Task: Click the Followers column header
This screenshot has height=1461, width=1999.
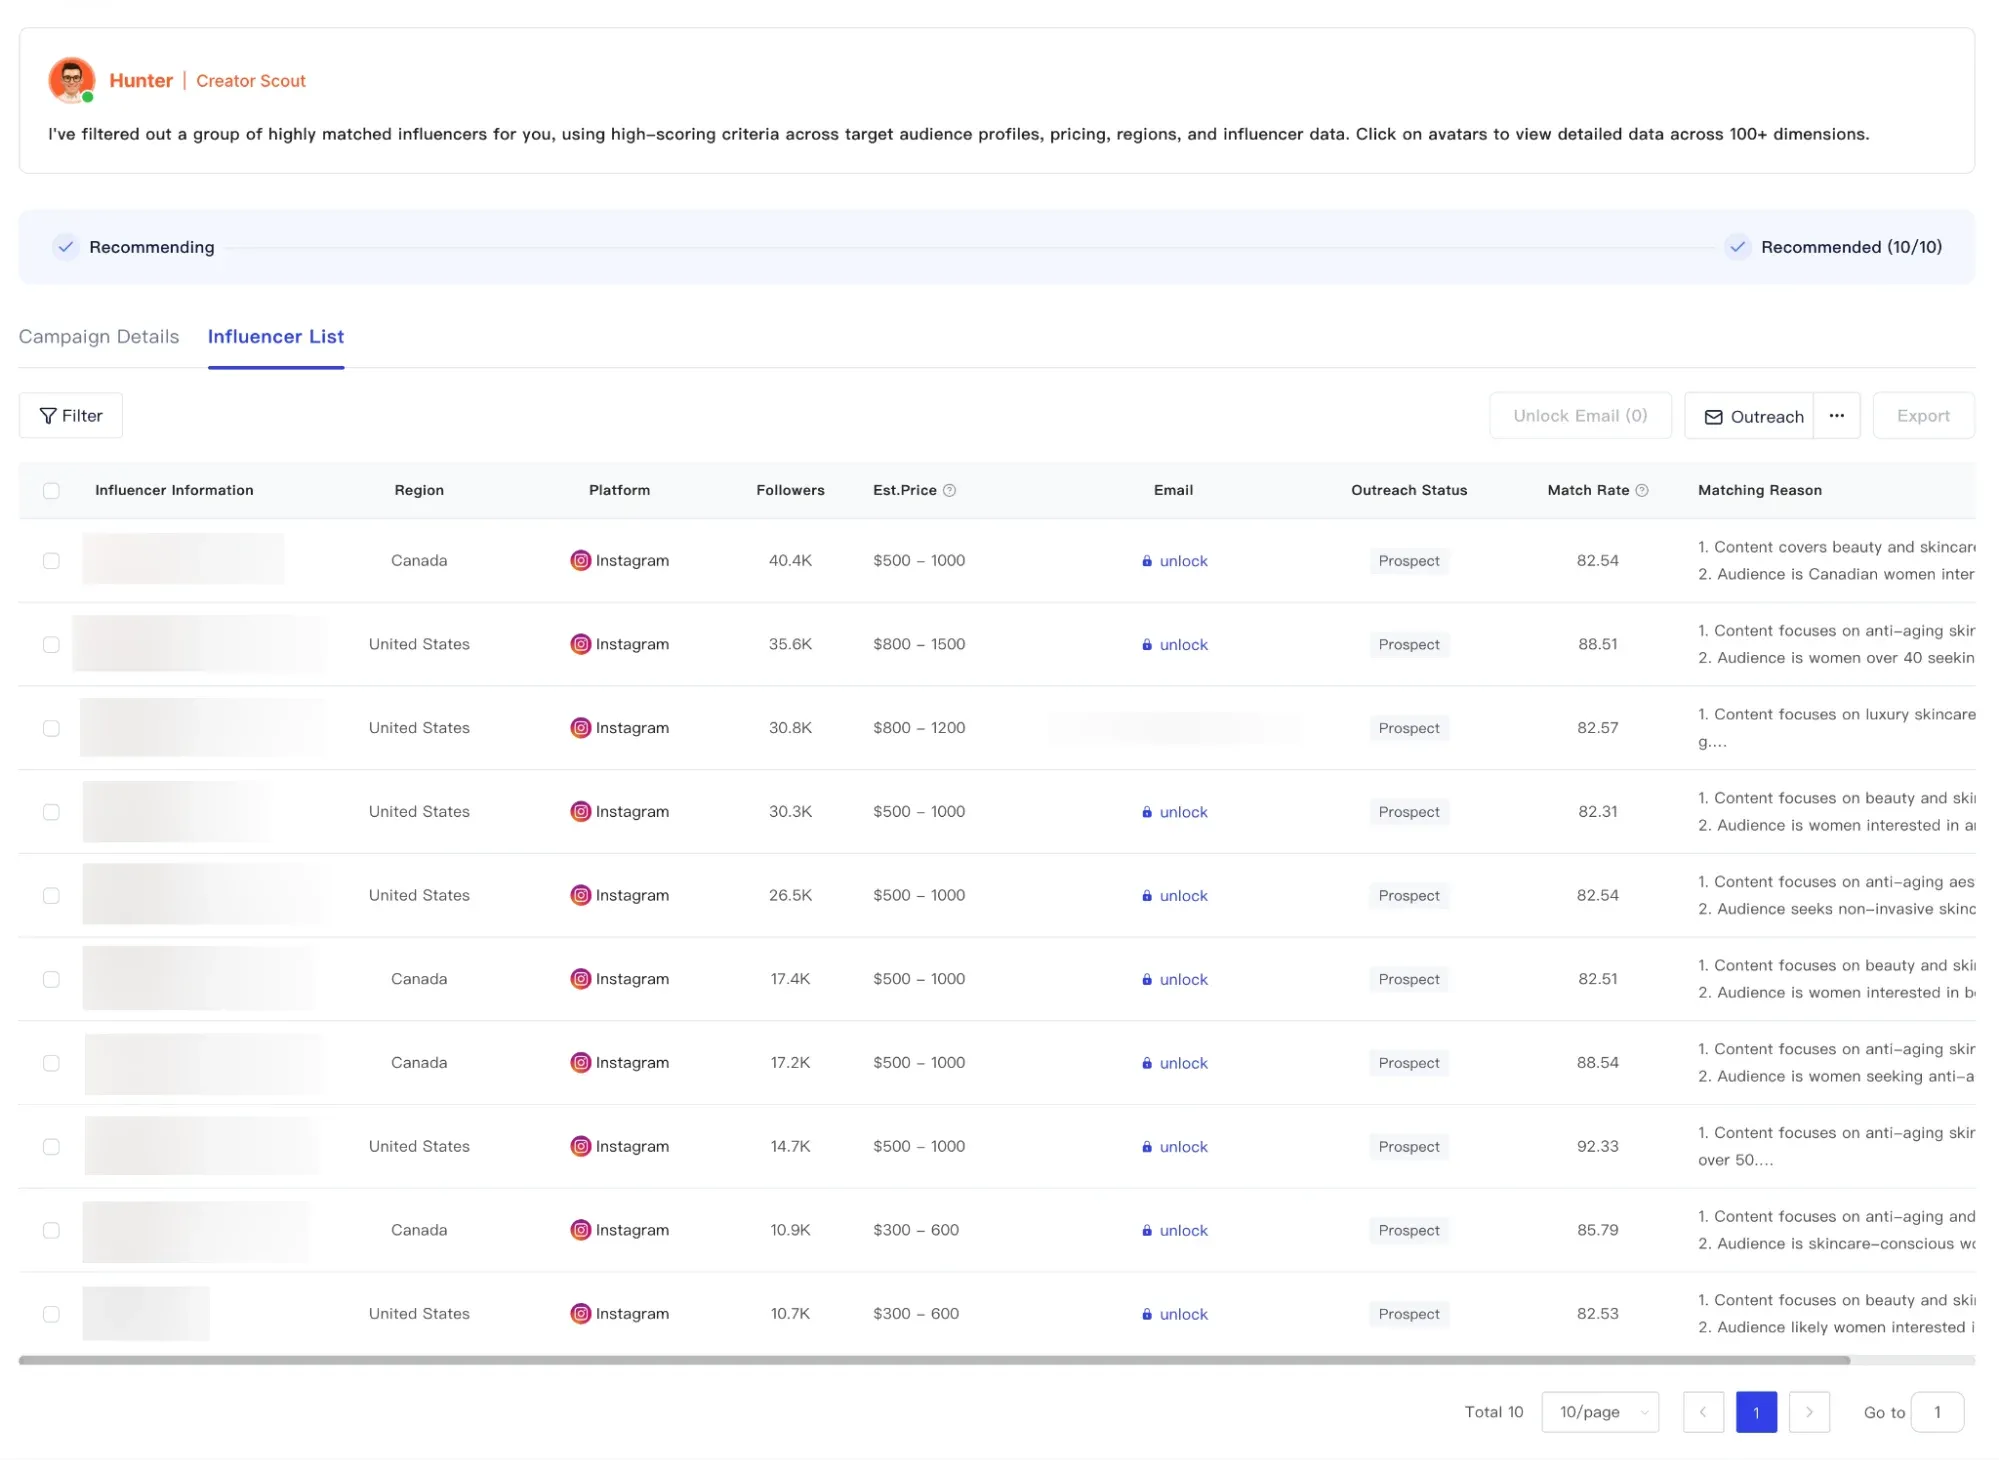Action: (x=790, y=490)
